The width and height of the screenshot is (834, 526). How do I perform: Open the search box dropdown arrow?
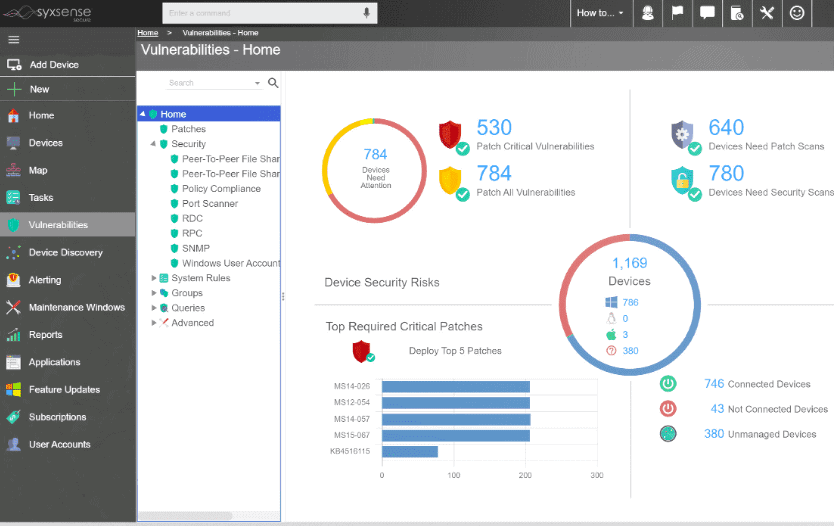(257, 83)
